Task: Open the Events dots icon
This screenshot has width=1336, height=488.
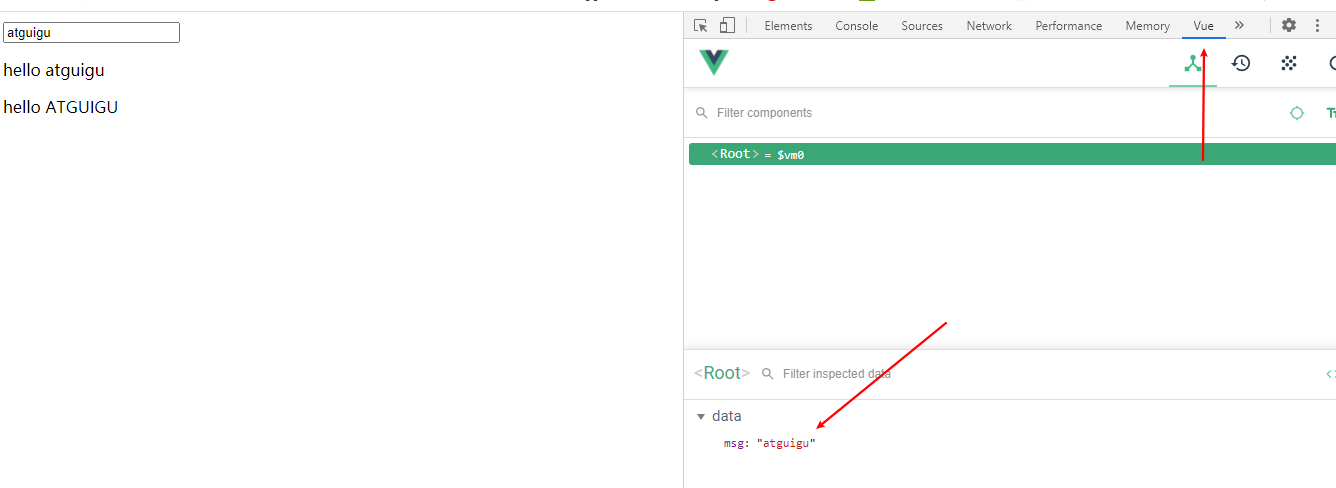Action: 1289,63
